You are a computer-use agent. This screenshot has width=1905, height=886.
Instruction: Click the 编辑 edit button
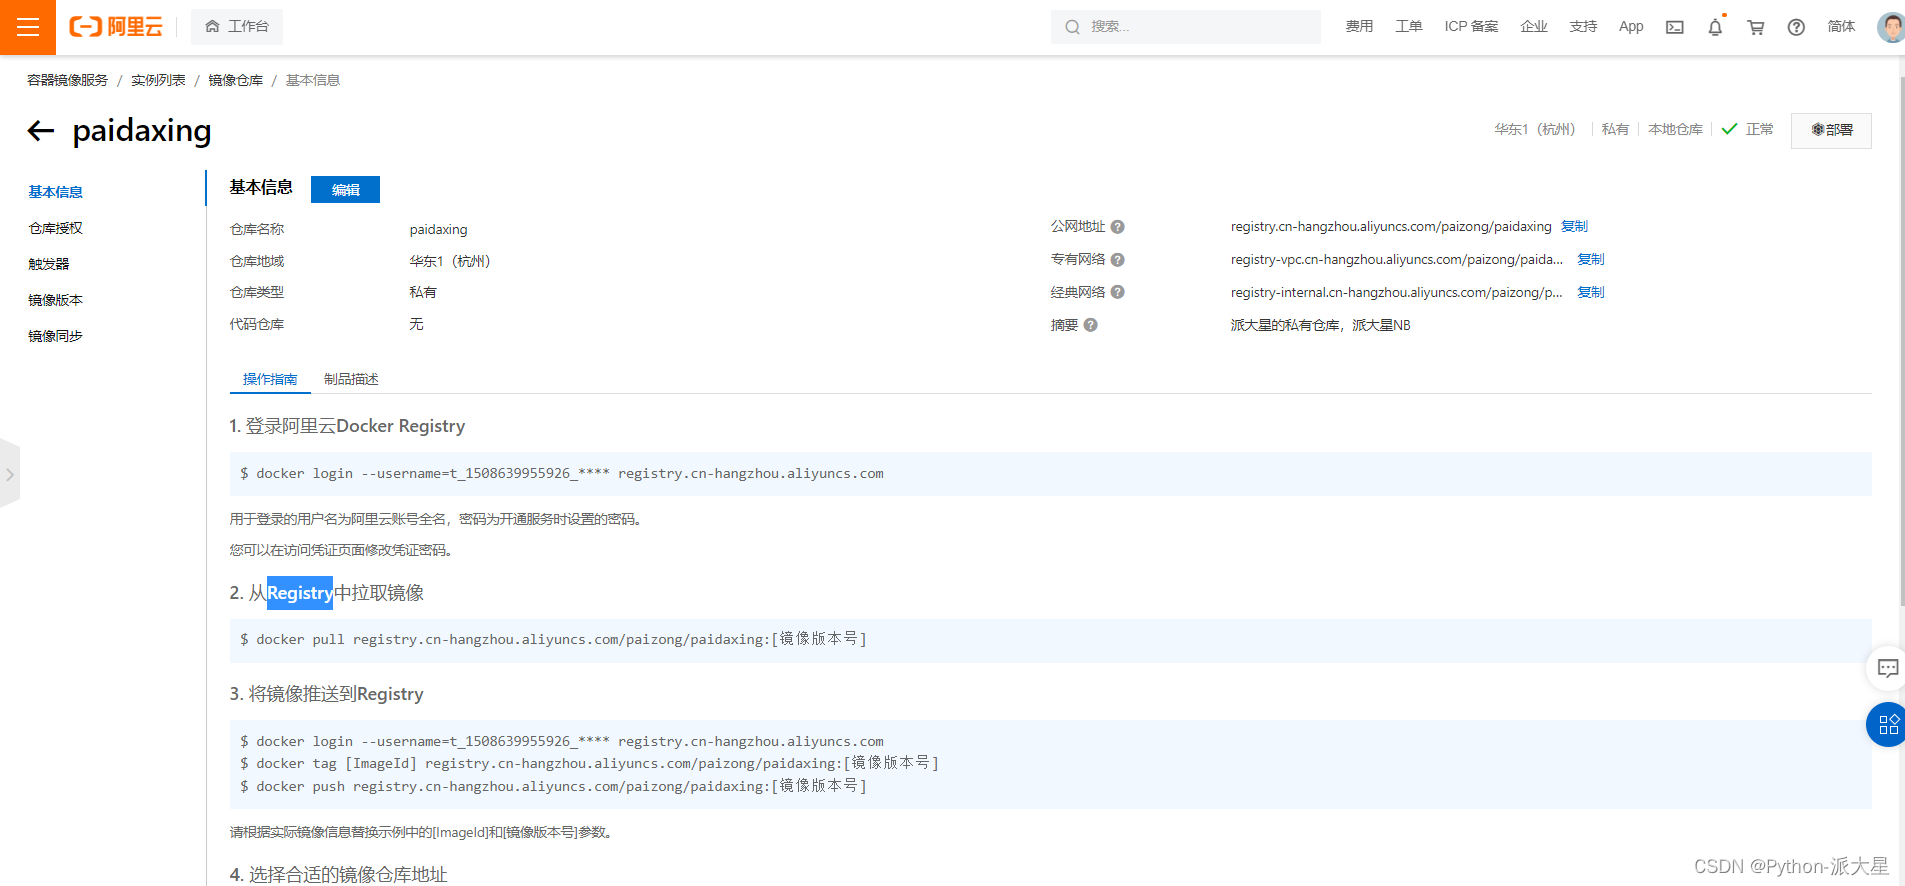[x=345, y=189]
